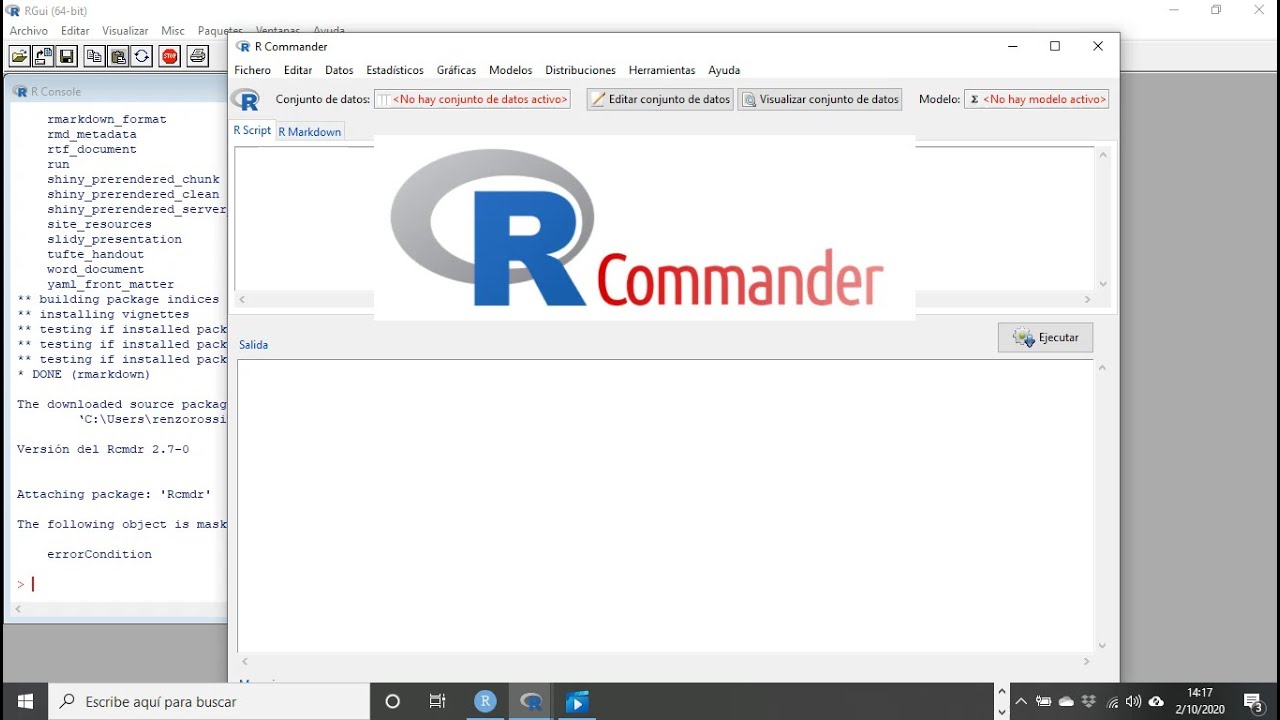Open the Distribuciones menu

580,70
